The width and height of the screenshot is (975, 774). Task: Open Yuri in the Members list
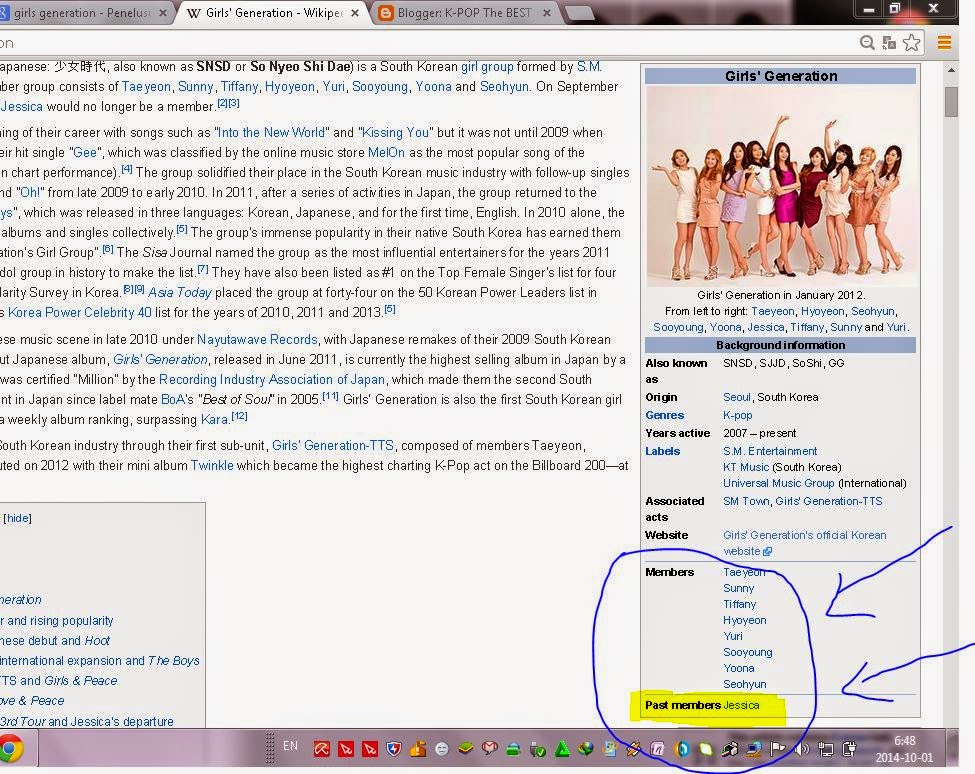coord(733,636)
